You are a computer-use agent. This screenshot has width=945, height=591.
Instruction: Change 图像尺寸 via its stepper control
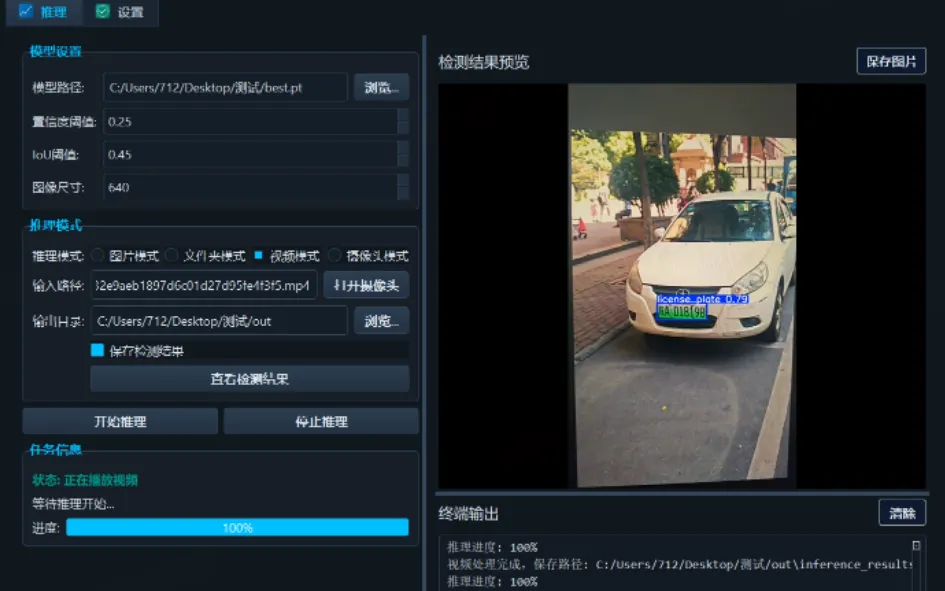pyautogui.click(x=404, y=183)
